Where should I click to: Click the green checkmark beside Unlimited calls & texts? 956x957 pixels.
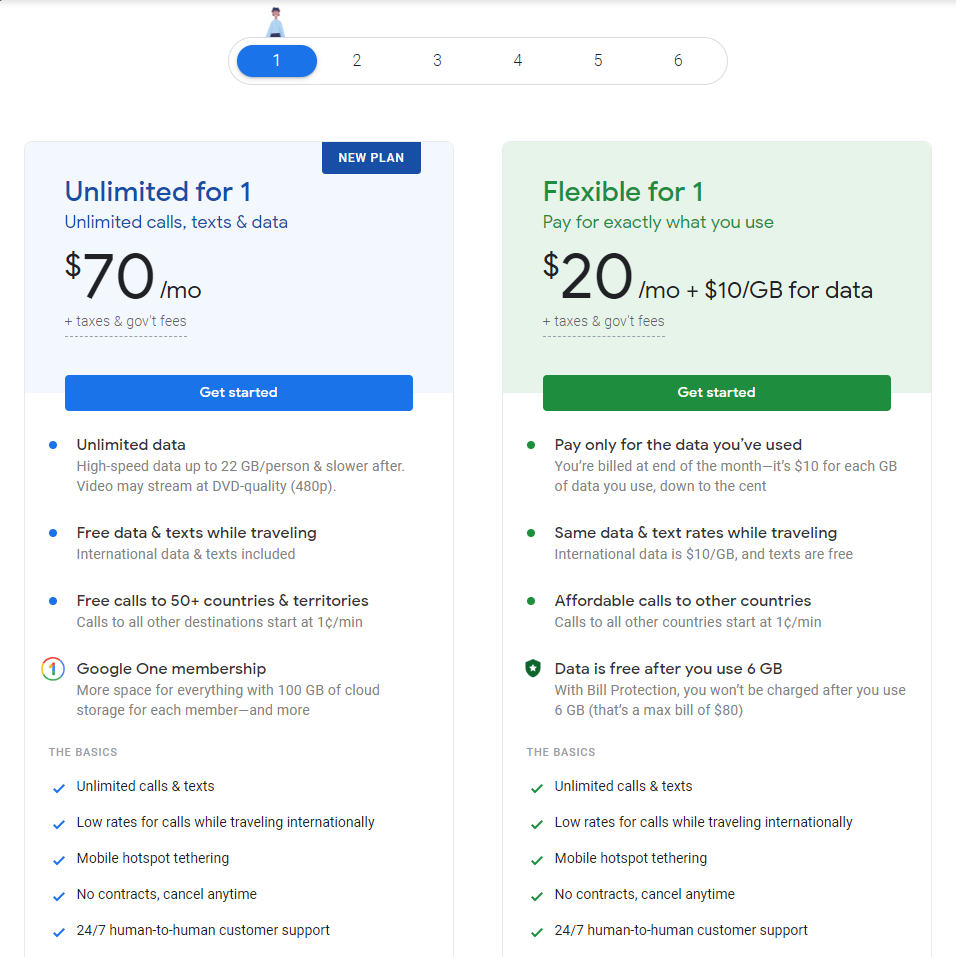coord(537,787)
